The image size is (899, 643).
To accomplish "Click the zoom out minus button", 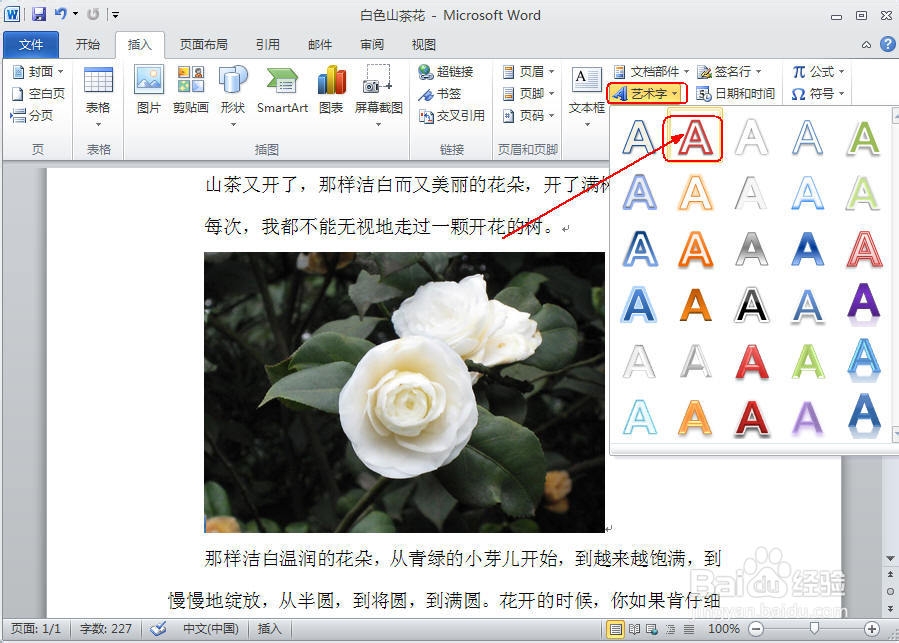I will pyautogui.click(x=756, y=629).
